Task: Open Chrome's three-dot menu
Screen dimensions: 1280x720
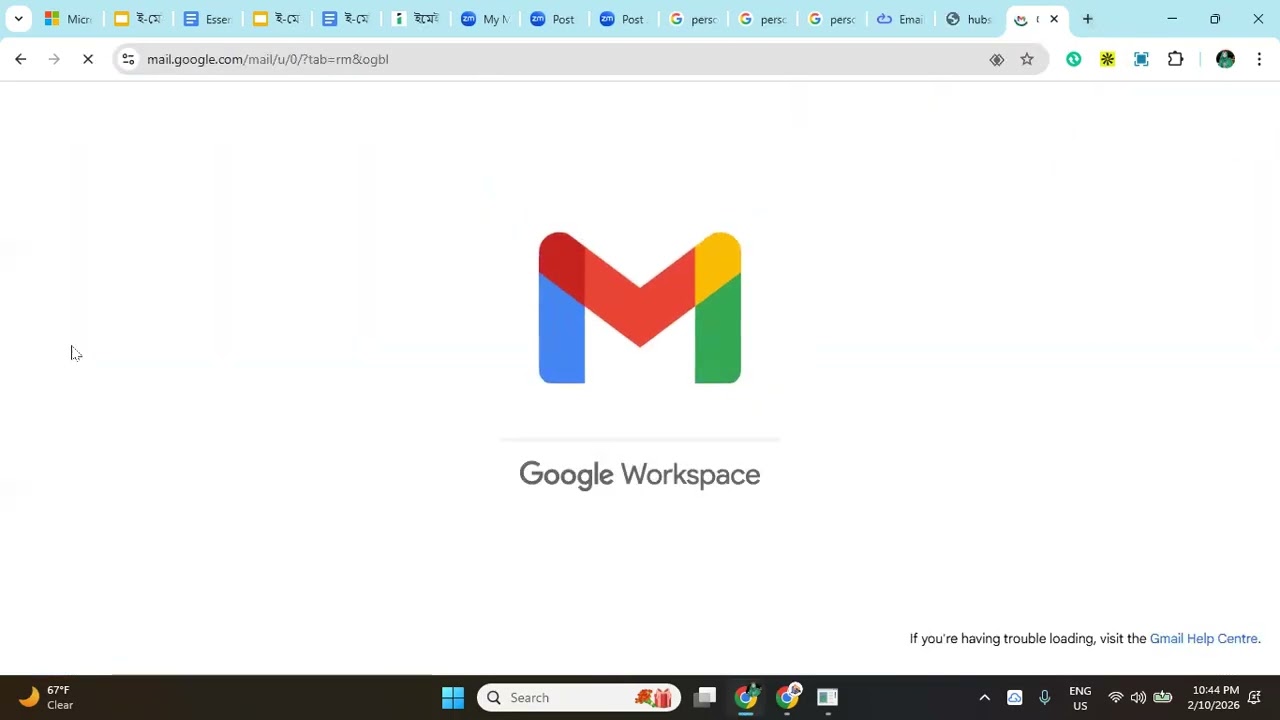Action: click(x=1259, y=59)
